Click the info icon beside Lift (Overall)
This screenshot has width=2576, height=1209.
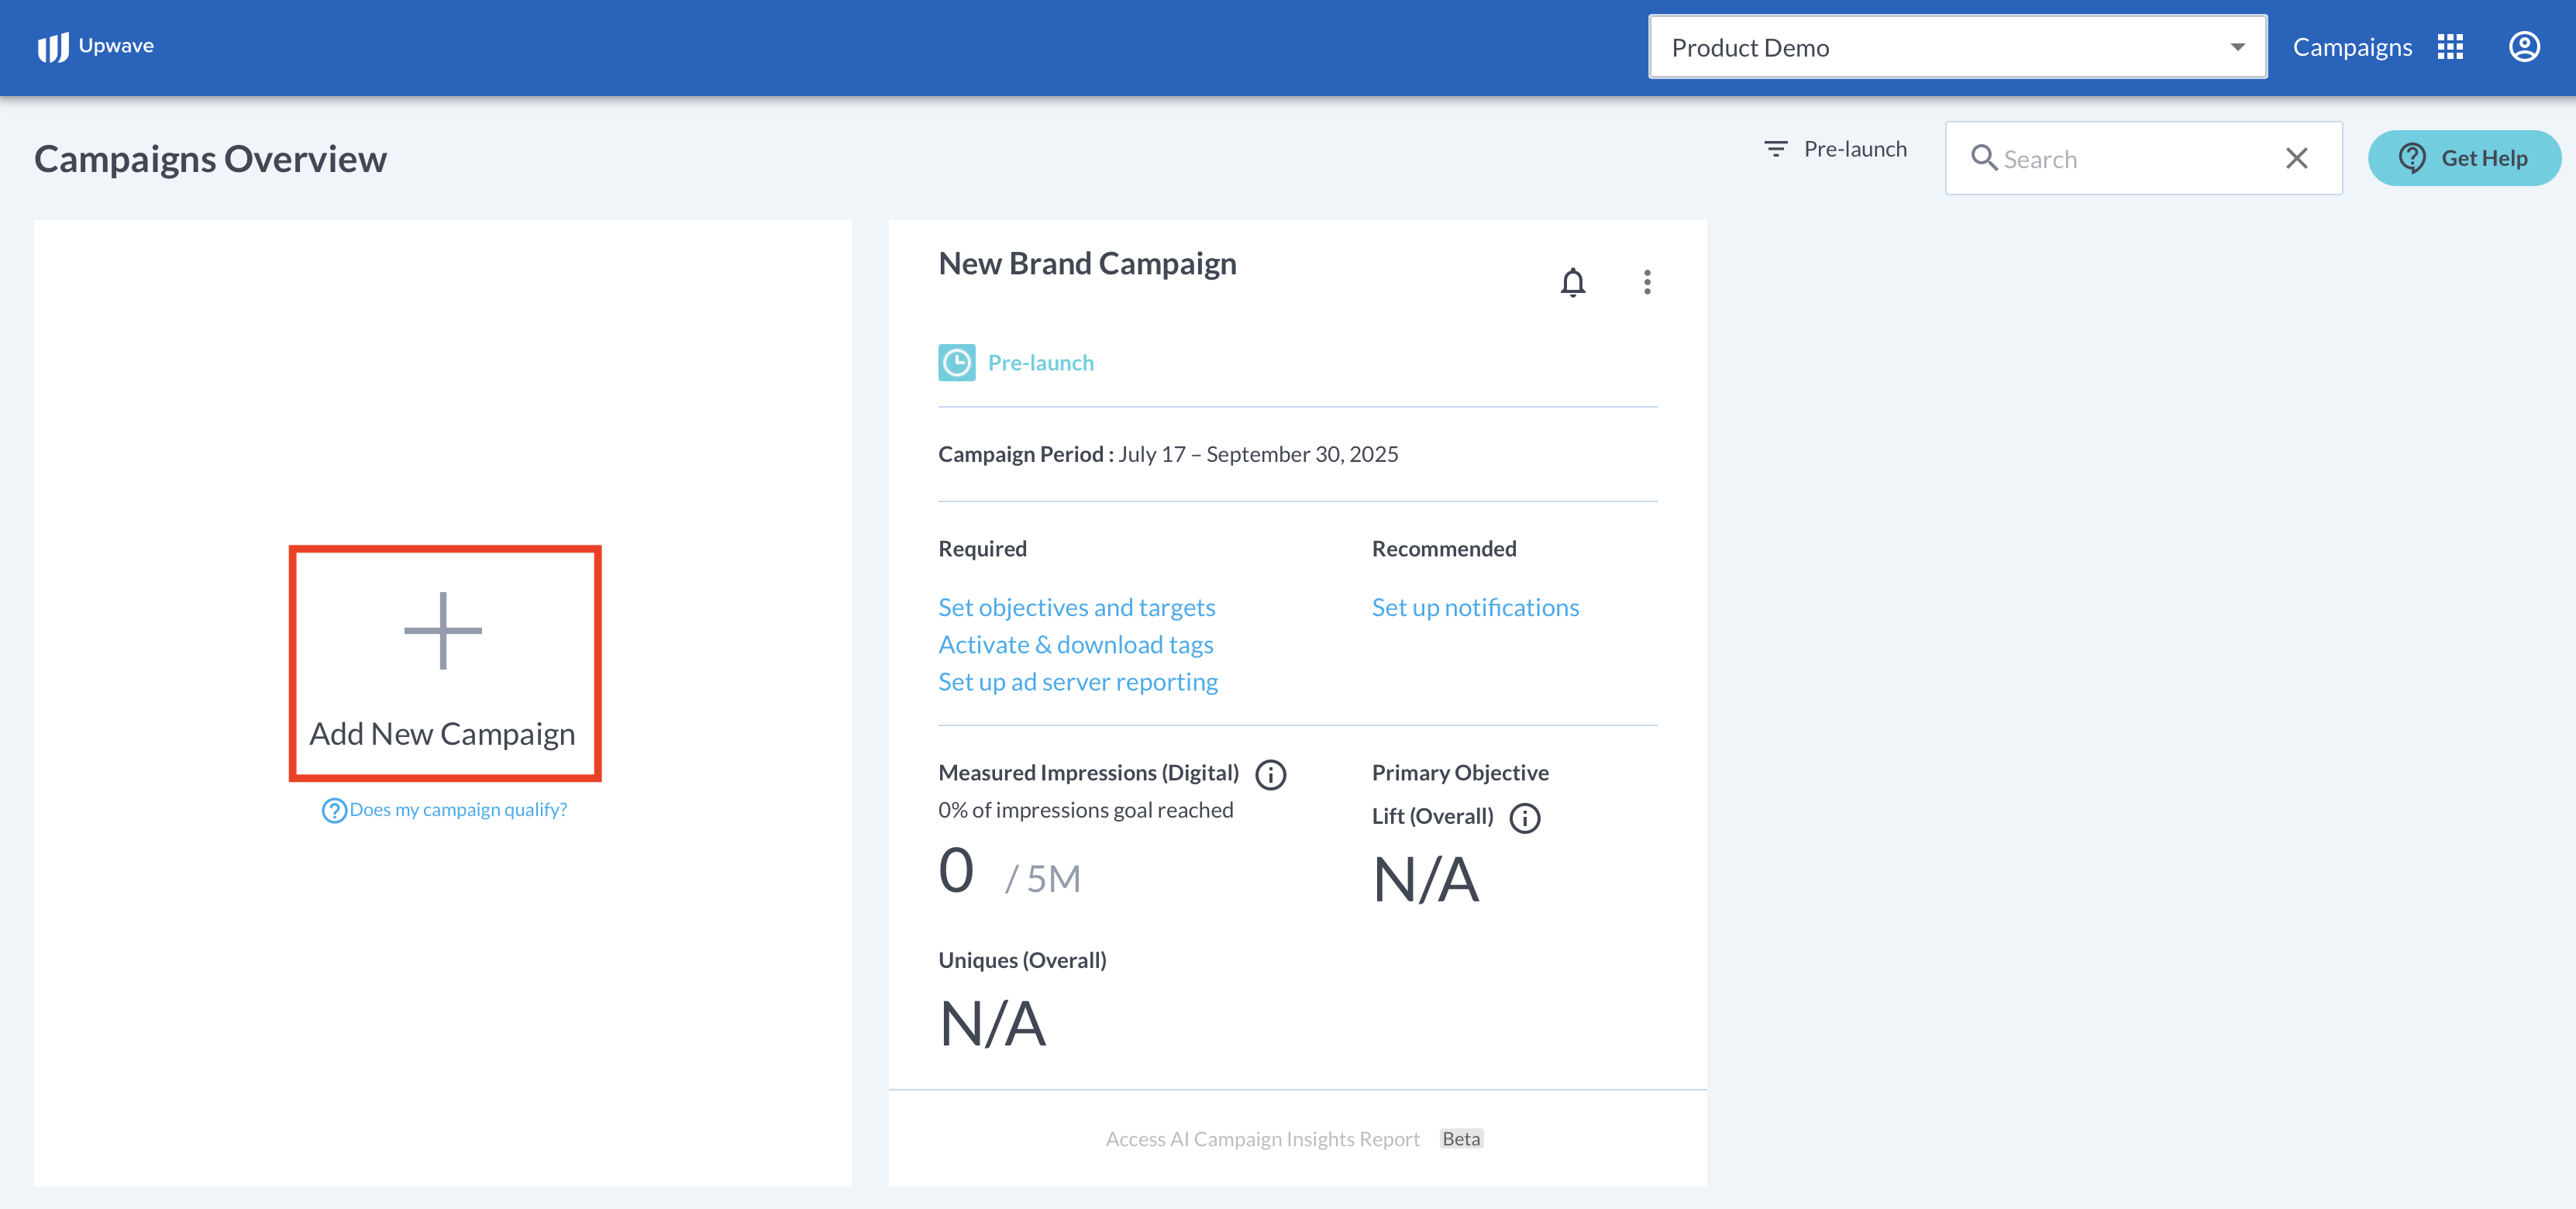click(1525, 818)
